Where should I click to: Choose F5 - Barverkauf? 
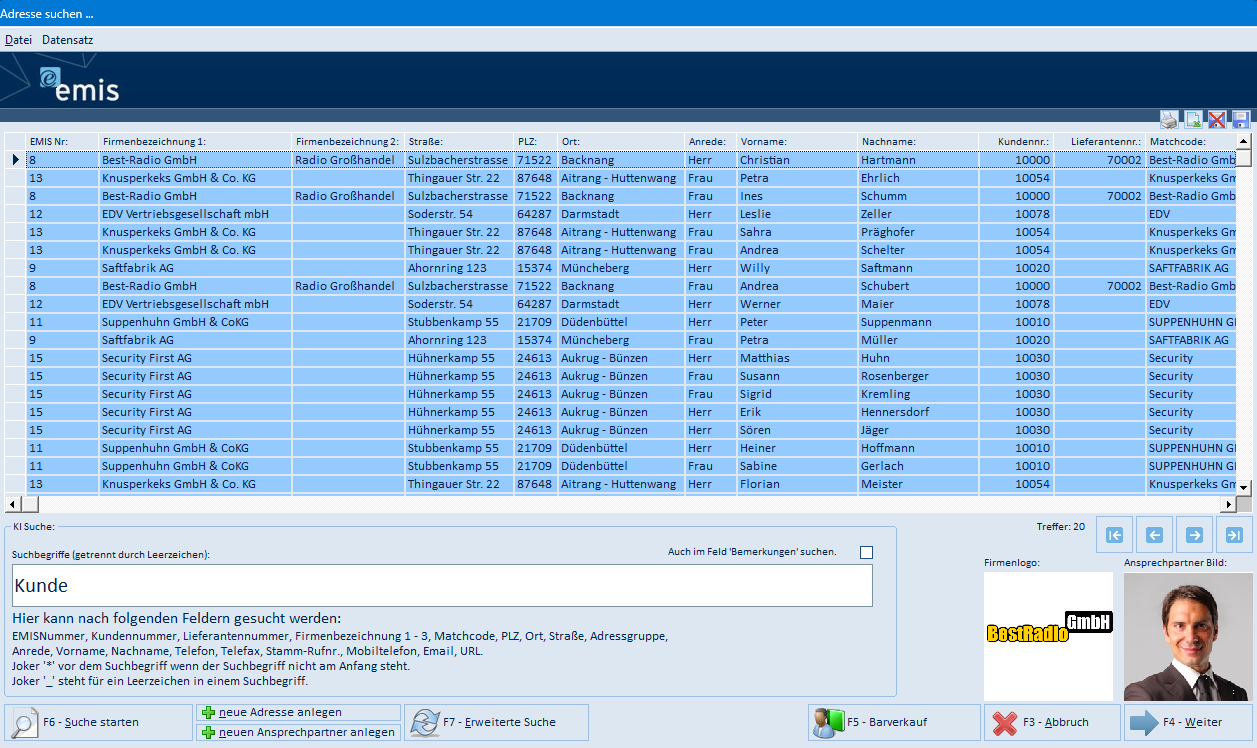coord(894,722)
